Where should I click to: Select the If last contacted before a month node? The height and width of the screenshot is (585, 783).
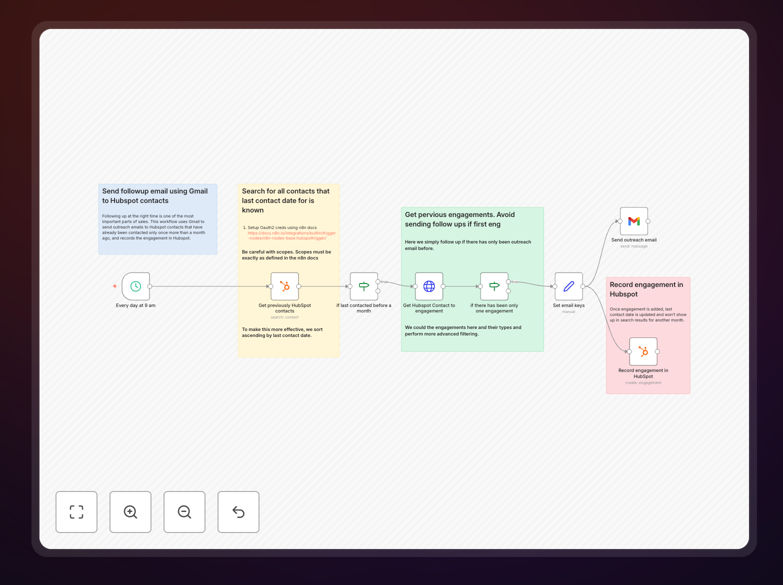(364, 286)
